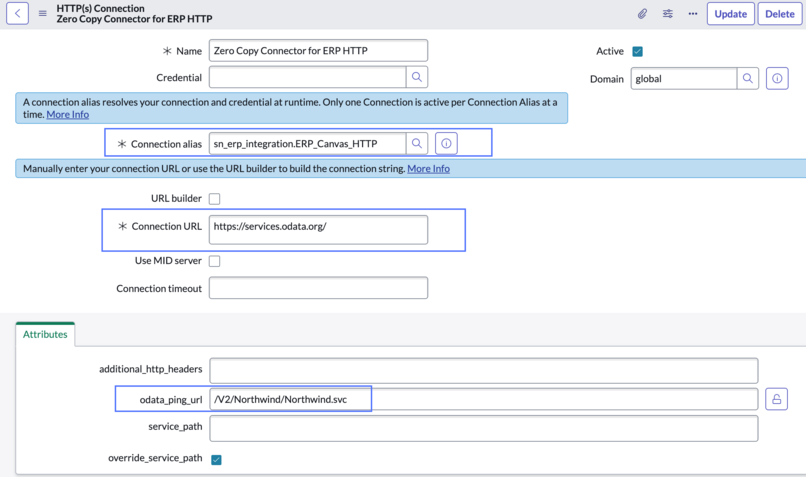This screenshot has width=806, height=477.
Task: Click the Update button
Action: [x=730, y=14]
